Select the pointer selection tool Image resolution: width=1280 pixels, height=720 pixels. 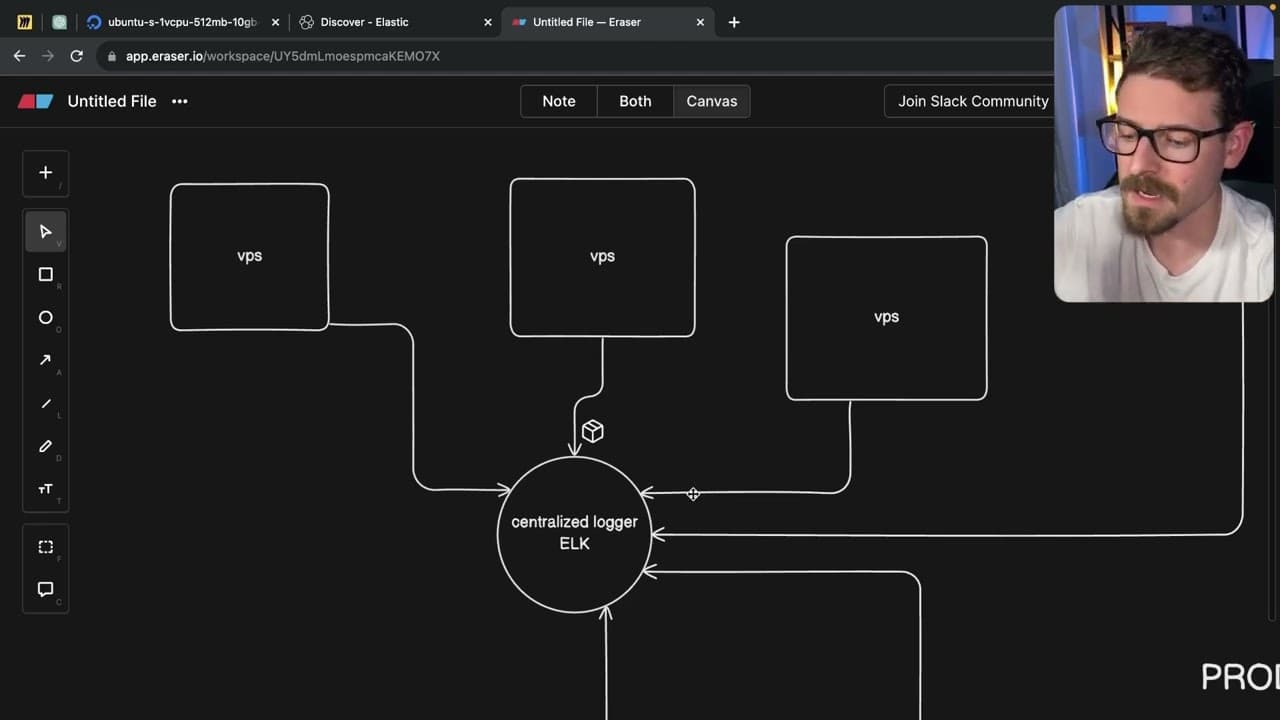tap(45, 232)
